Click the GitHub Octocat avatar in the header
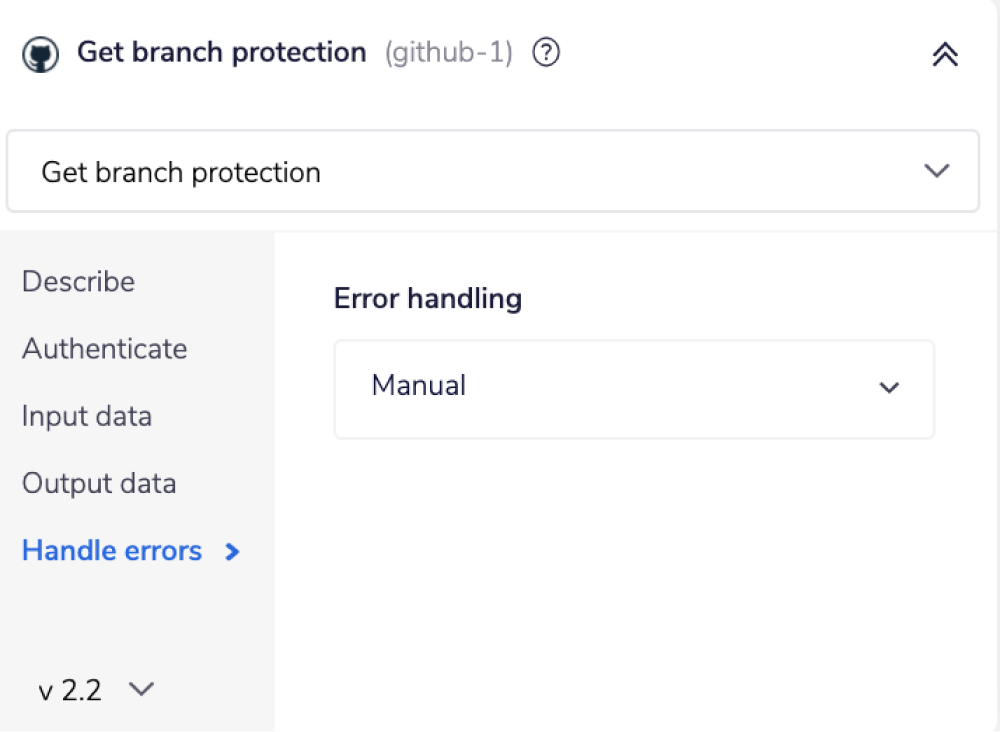Image resolution: width=1000 pixels, height=732 pixels. coord(40,53)
